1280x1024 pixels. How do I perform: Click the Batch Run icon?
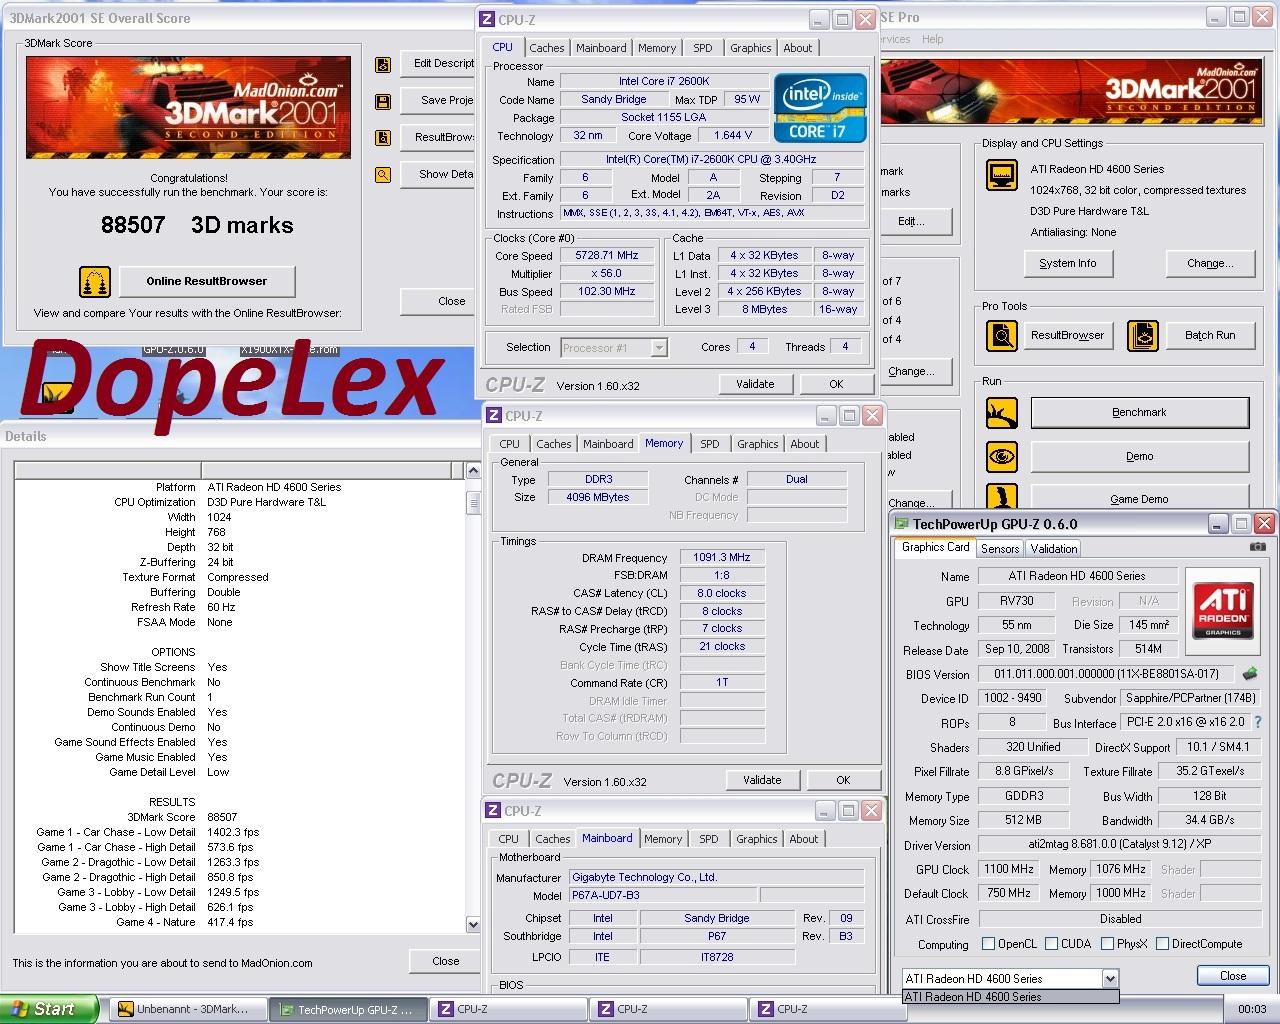(1143, 335)
